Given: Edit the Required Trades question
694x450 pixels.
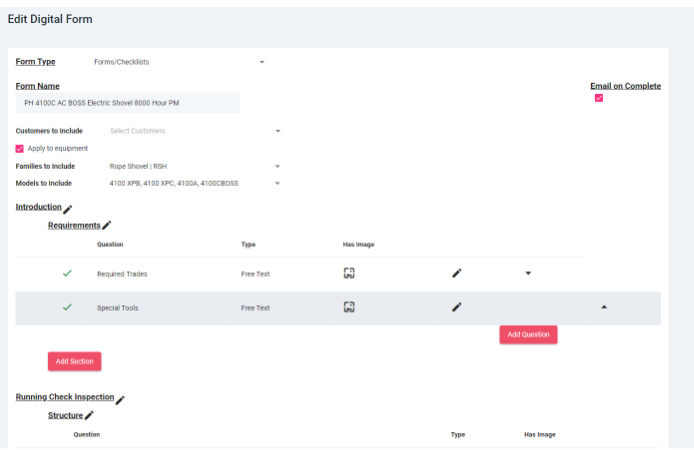Looking at the screenshot, I should pos(457,273).
